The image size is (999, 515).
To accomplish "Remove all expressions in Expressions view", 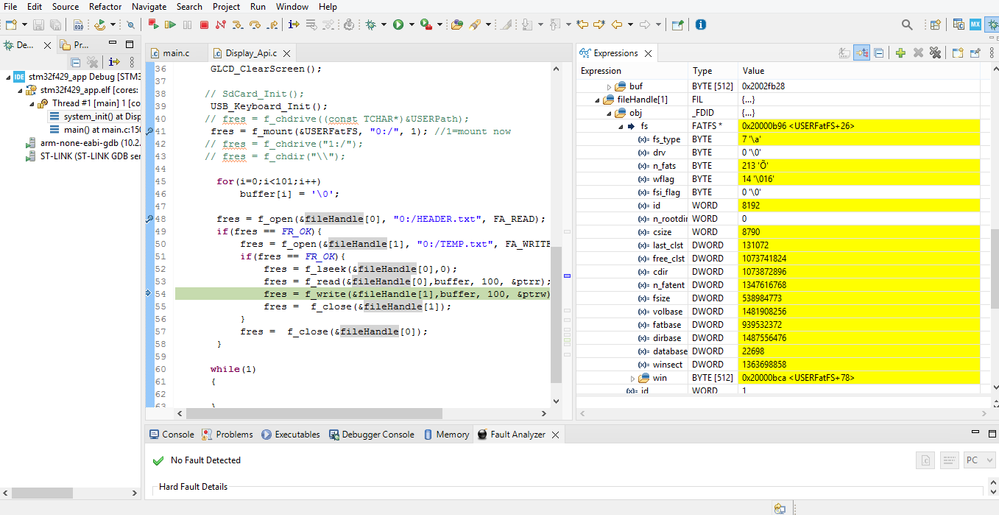I will [x=934, y=53].
